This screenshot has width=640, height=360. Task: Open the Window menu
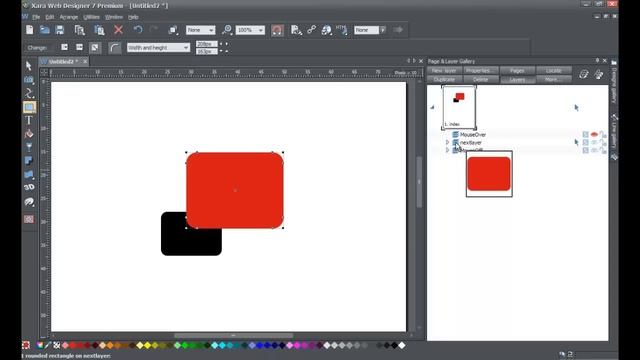pyautogui.click(x=114, y=17)
